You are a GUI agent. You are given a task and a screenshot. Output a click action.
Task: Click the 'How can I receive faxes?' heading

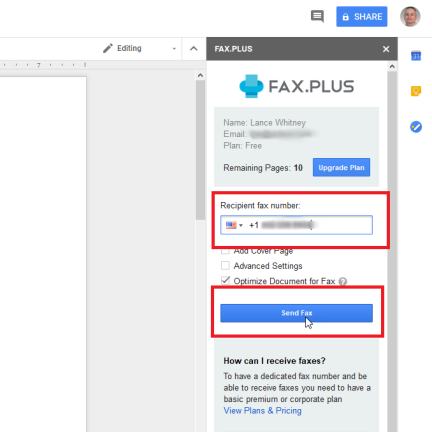[274, 361]
